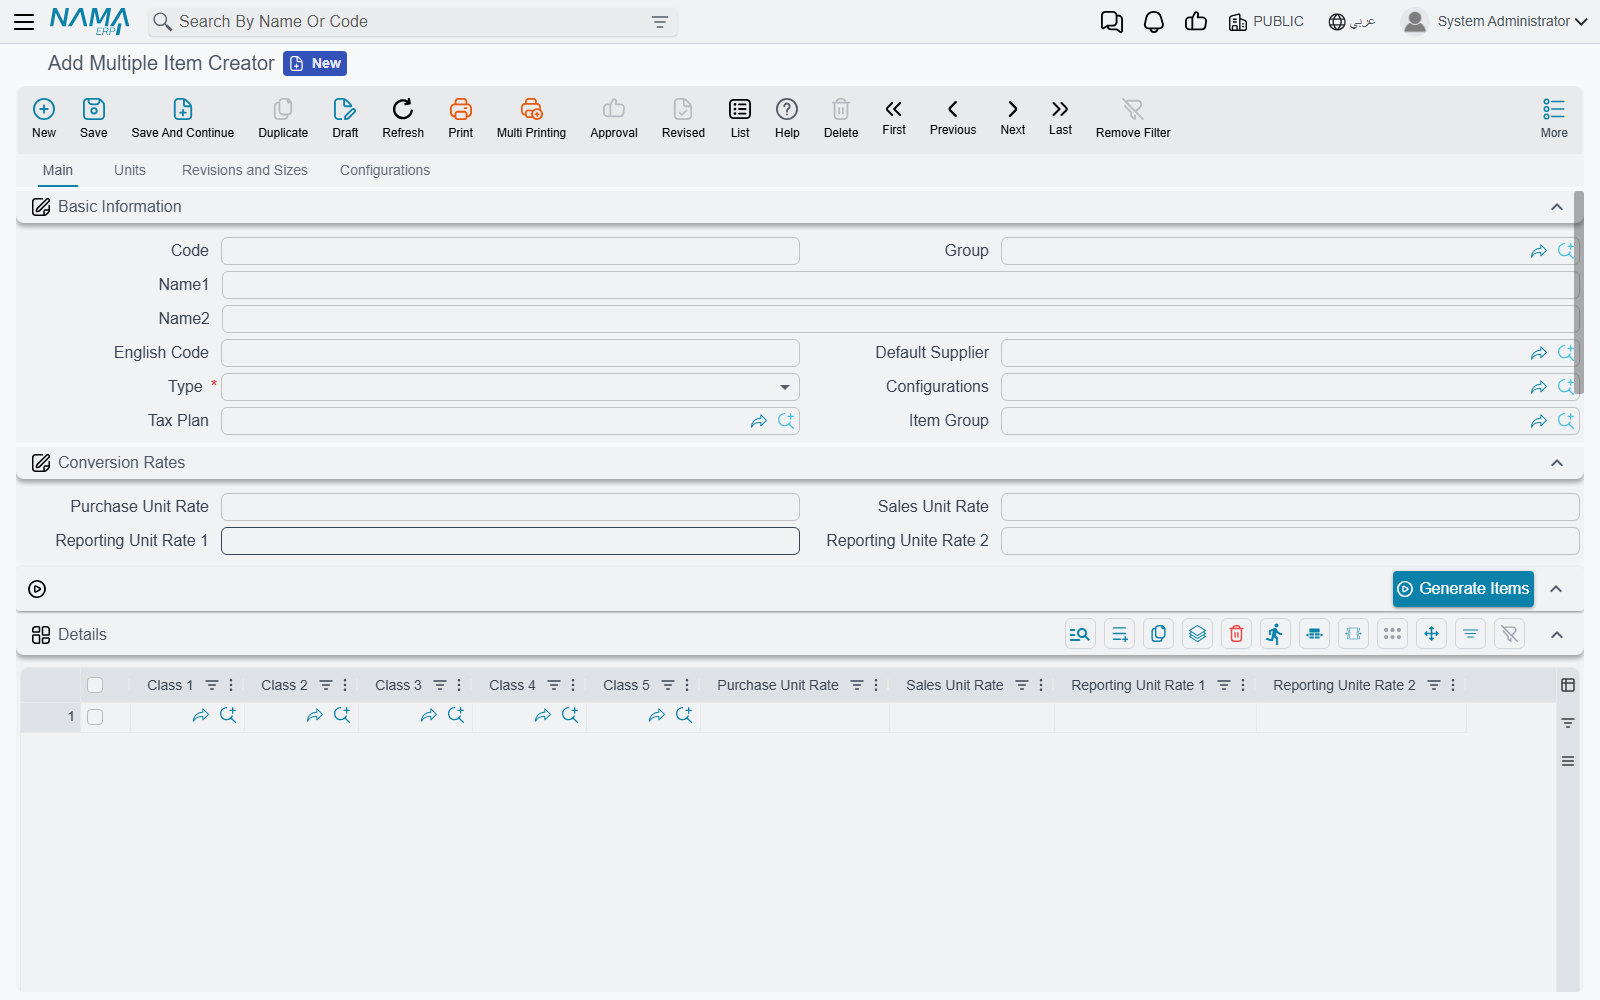Screen dimensions: 1600x1000
Task: Select the Main tab
Action: (x=58, y=170)
